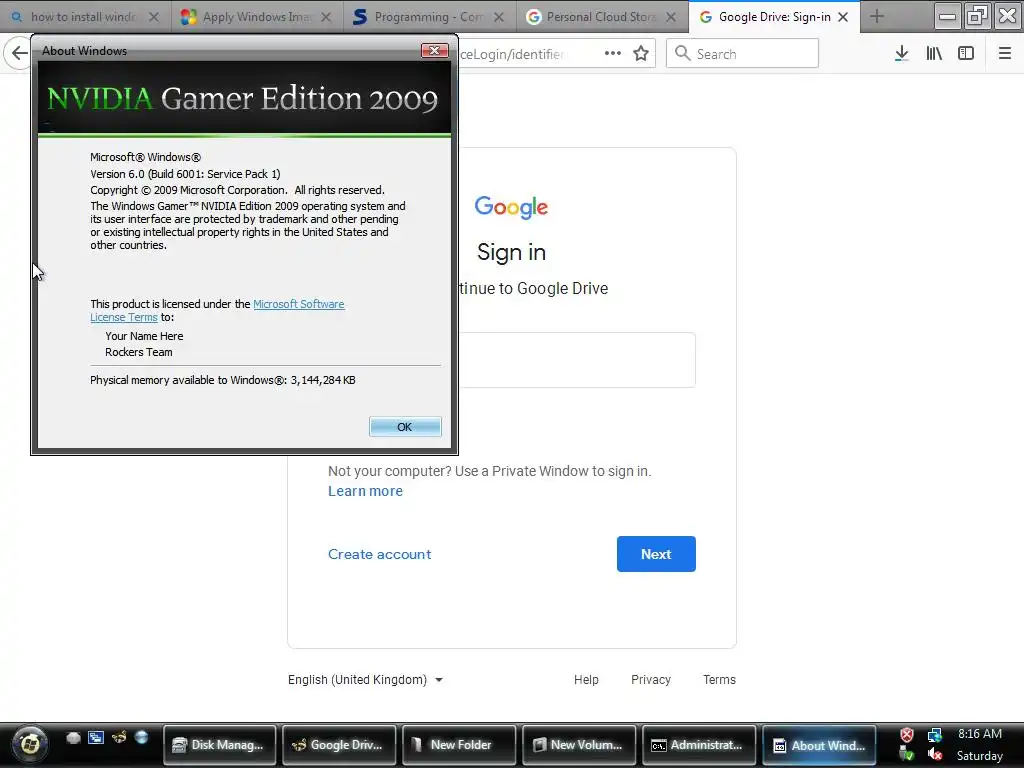Click the 8:16 AM taskbar clock
Image resolution: width=1024 pixels, height=768 pixels.
pos(980,734)
